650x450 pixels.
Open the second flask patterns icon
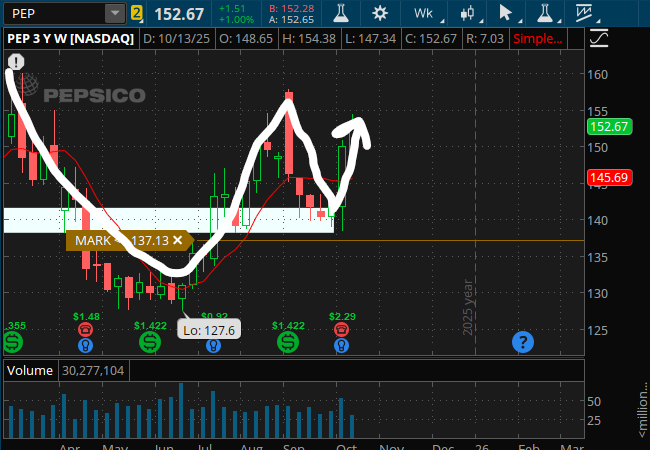545,13
